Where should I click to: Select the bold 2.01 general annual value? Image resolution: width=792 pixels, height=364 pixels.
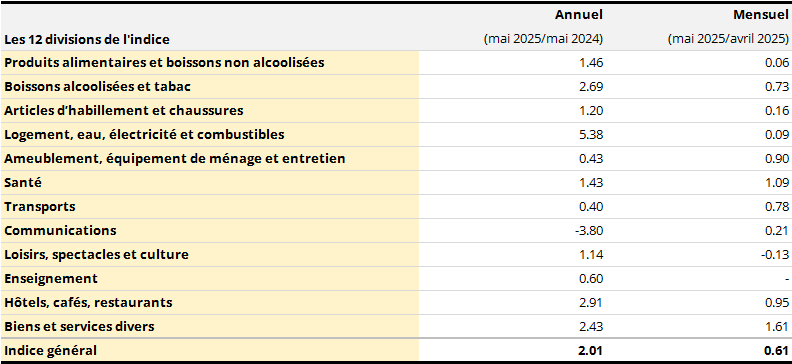590,350
